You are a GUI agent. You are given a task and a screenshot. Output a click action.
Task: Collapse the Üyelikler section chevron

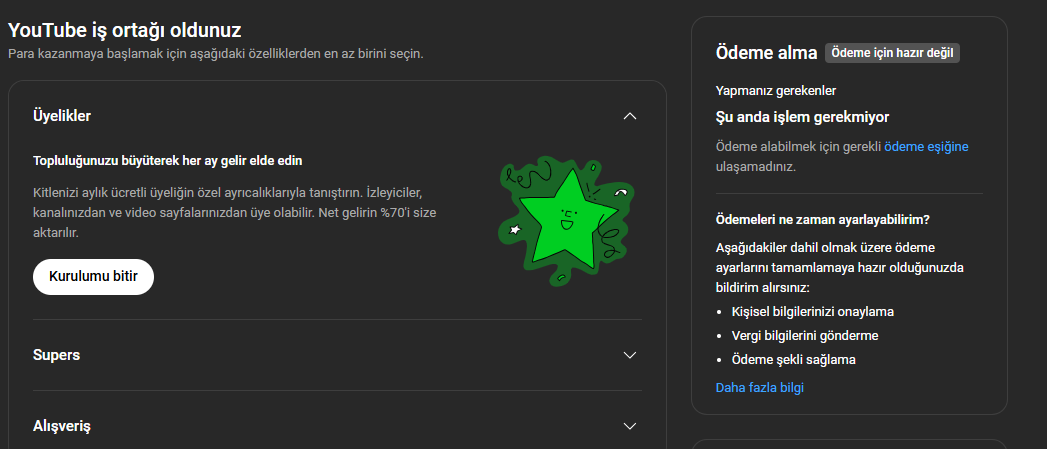pos(629,116)
